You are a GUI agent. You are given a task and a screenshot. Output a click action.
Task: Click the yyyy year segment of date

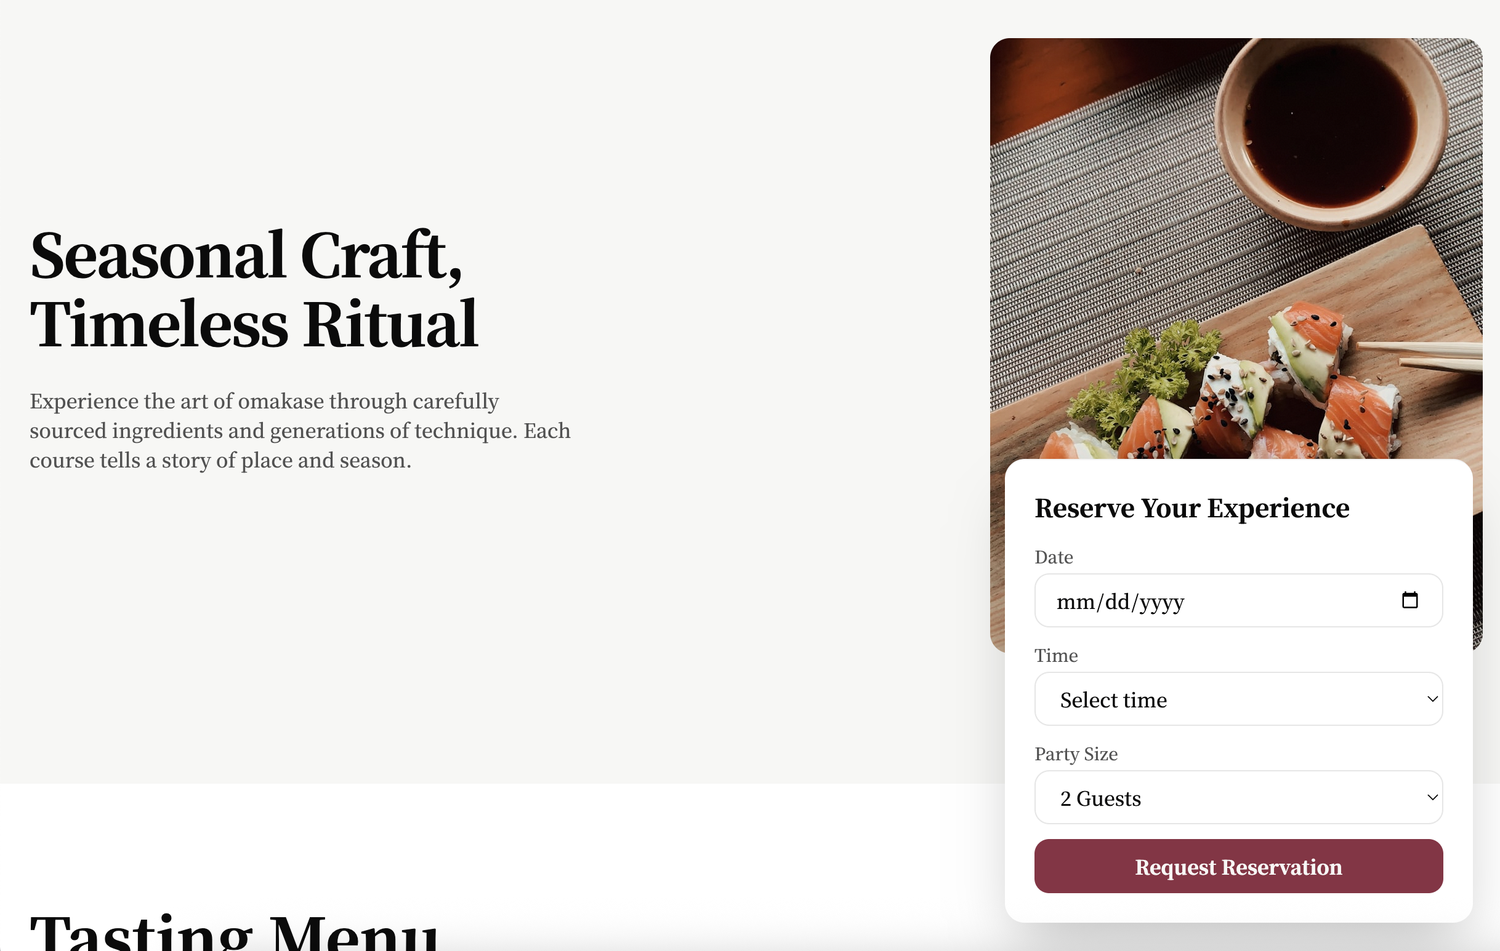coord(1162,602)
